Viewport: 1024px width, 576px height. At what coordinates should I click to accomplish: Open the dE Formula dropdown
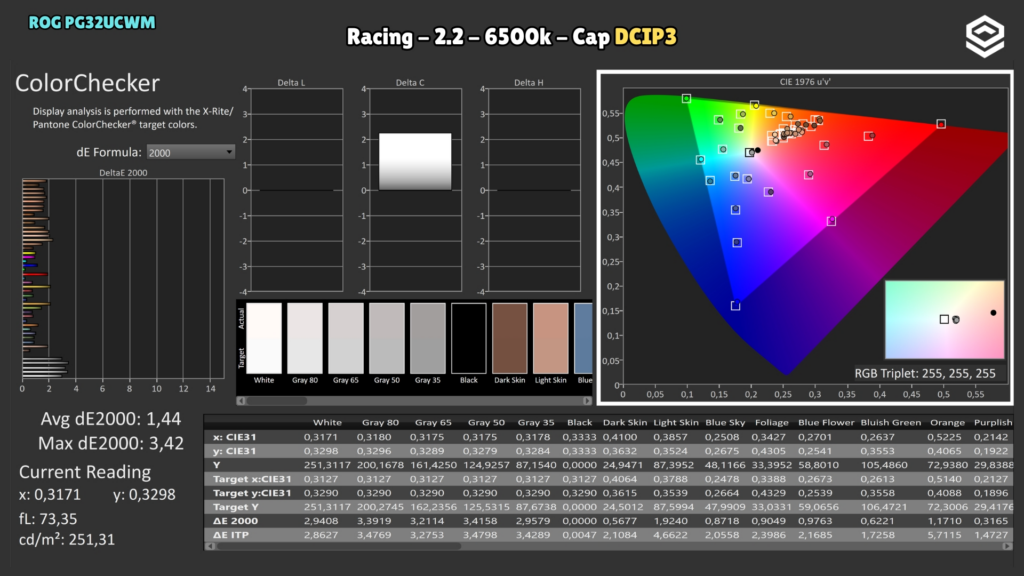tap(190, 152)
